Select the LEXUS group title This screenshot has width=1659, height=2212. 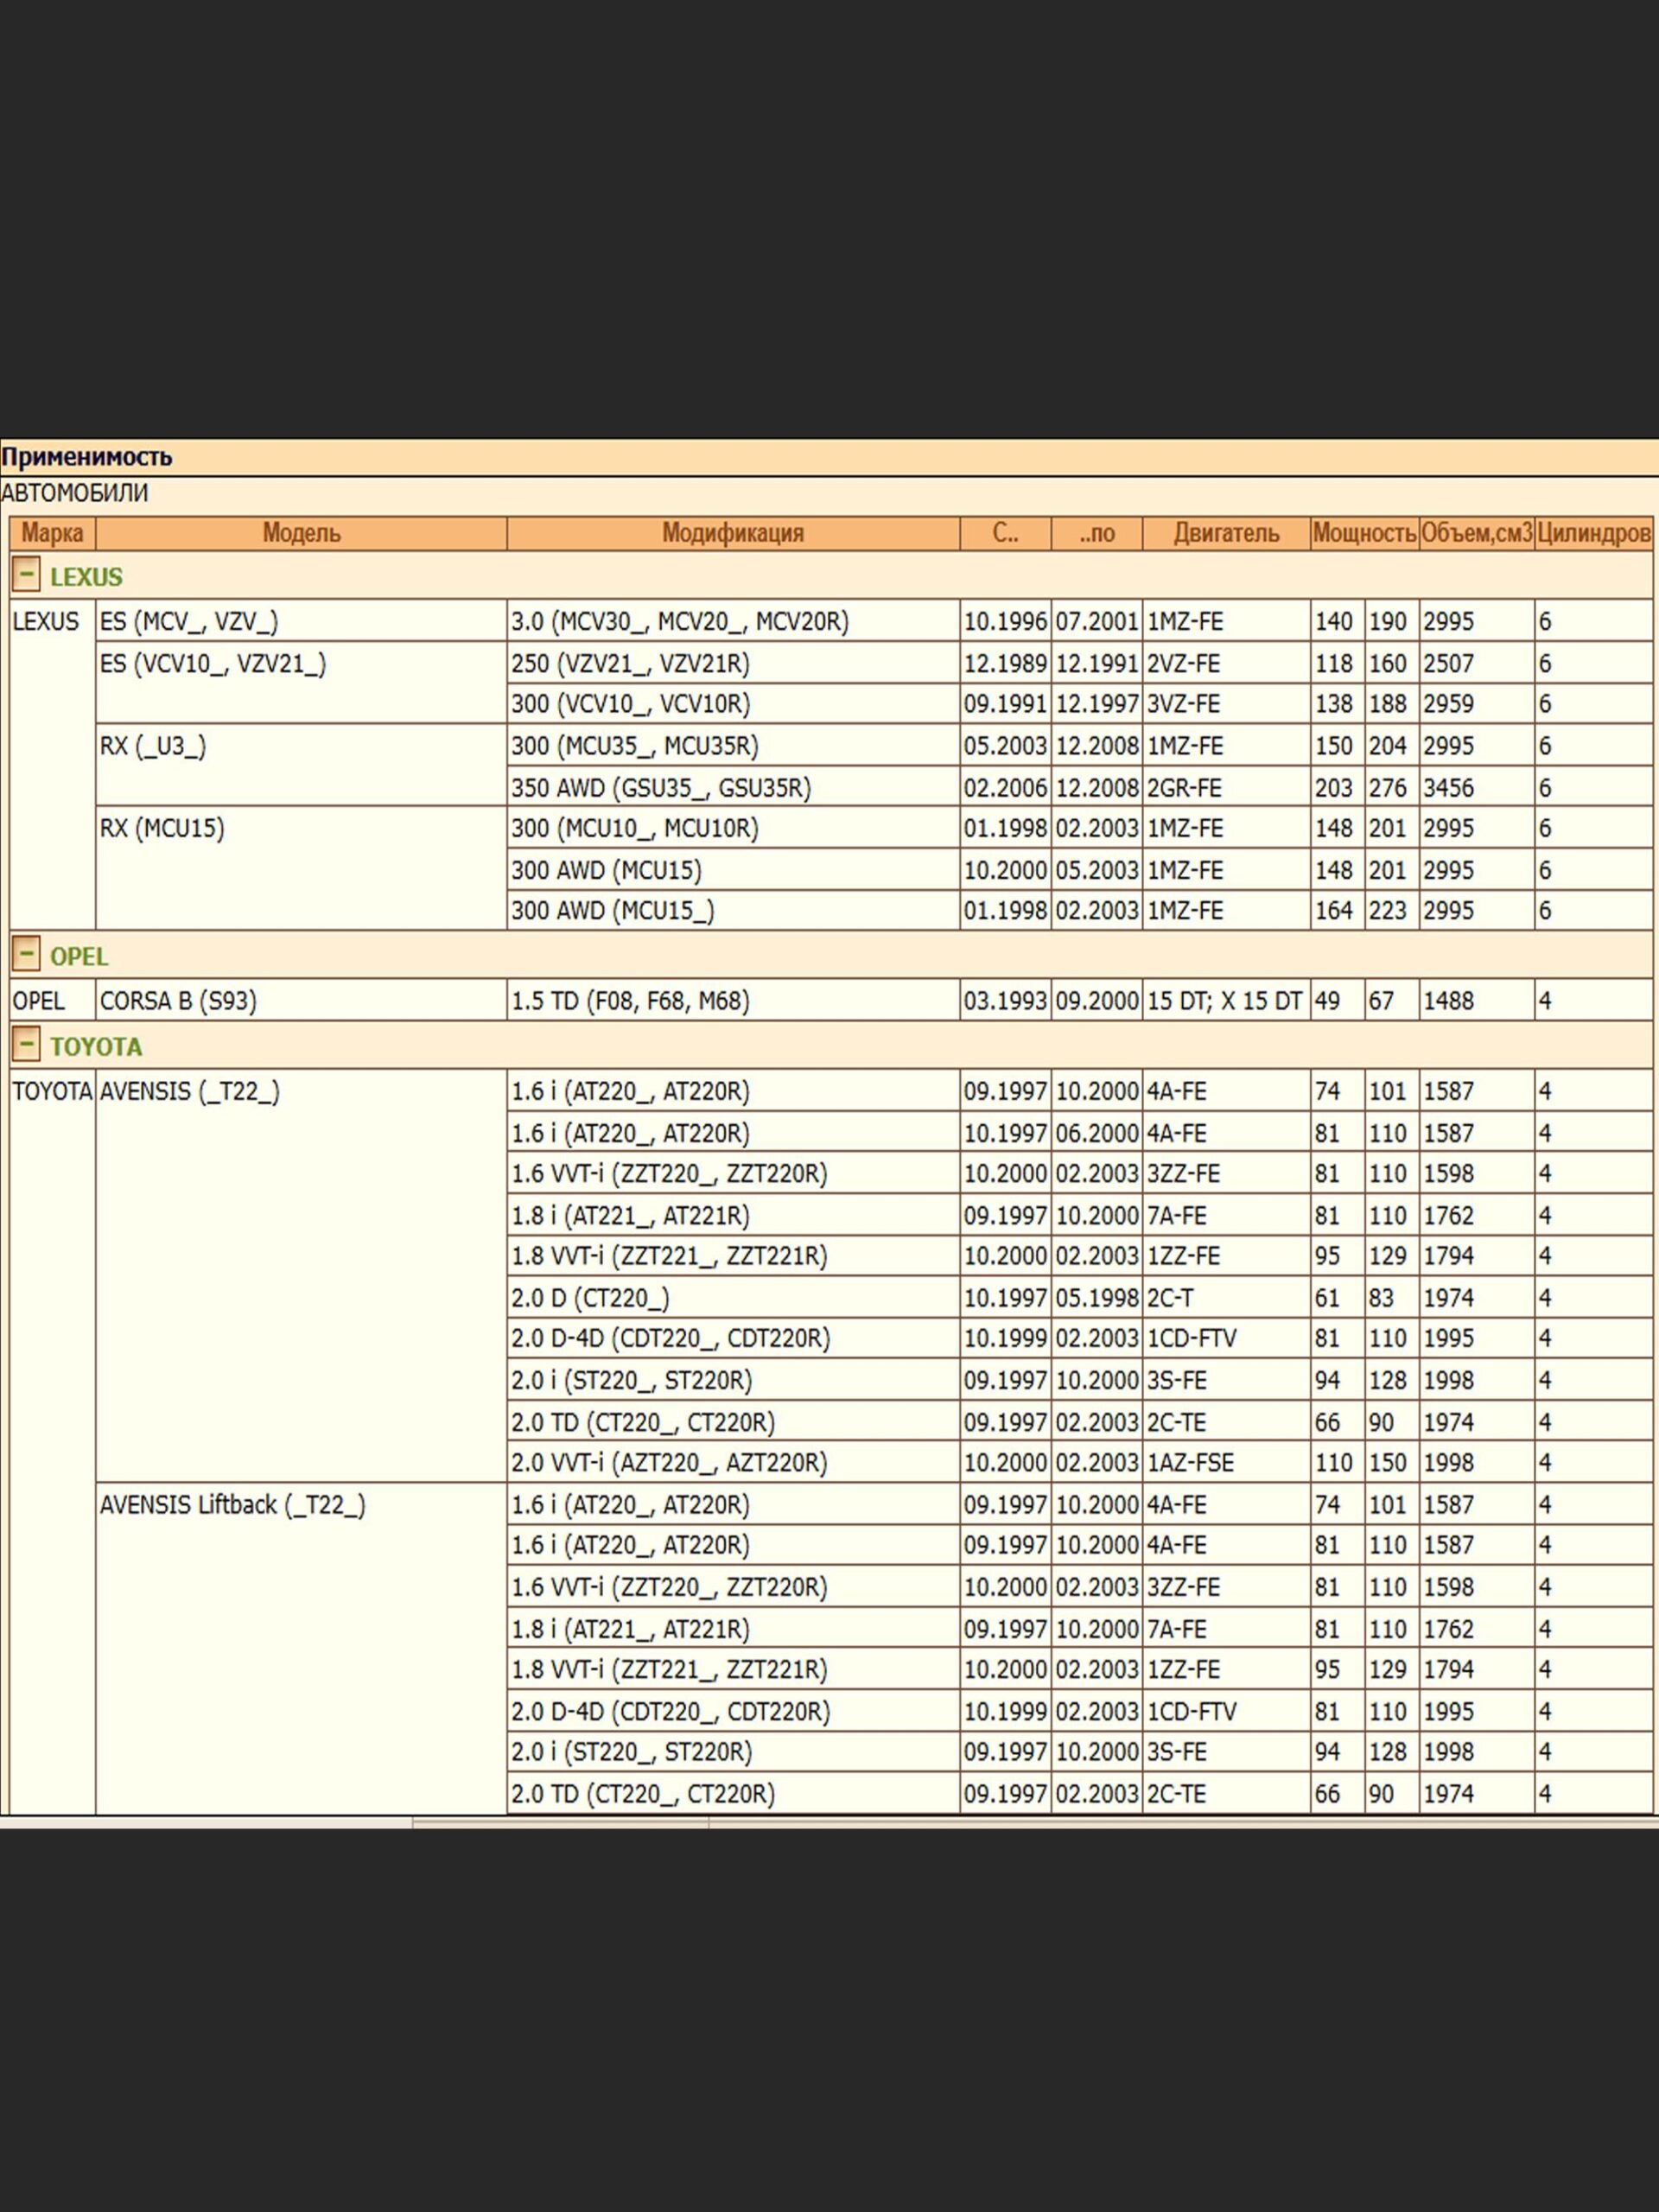pyautogui.click(x=86, y=577)
